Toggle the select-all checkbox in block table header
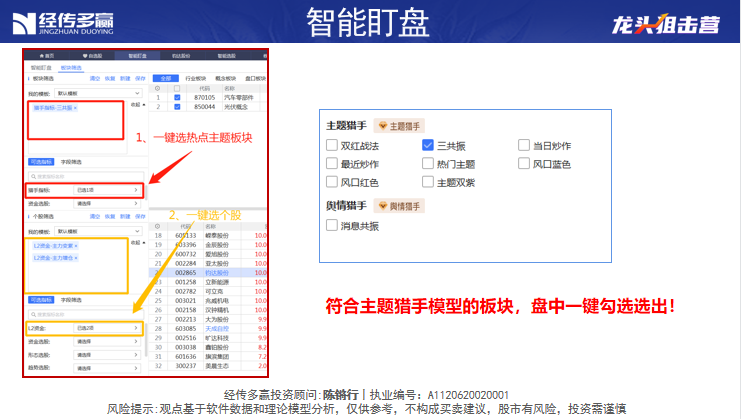The height and width of the screenshot is (419, 741). [177, 88]
